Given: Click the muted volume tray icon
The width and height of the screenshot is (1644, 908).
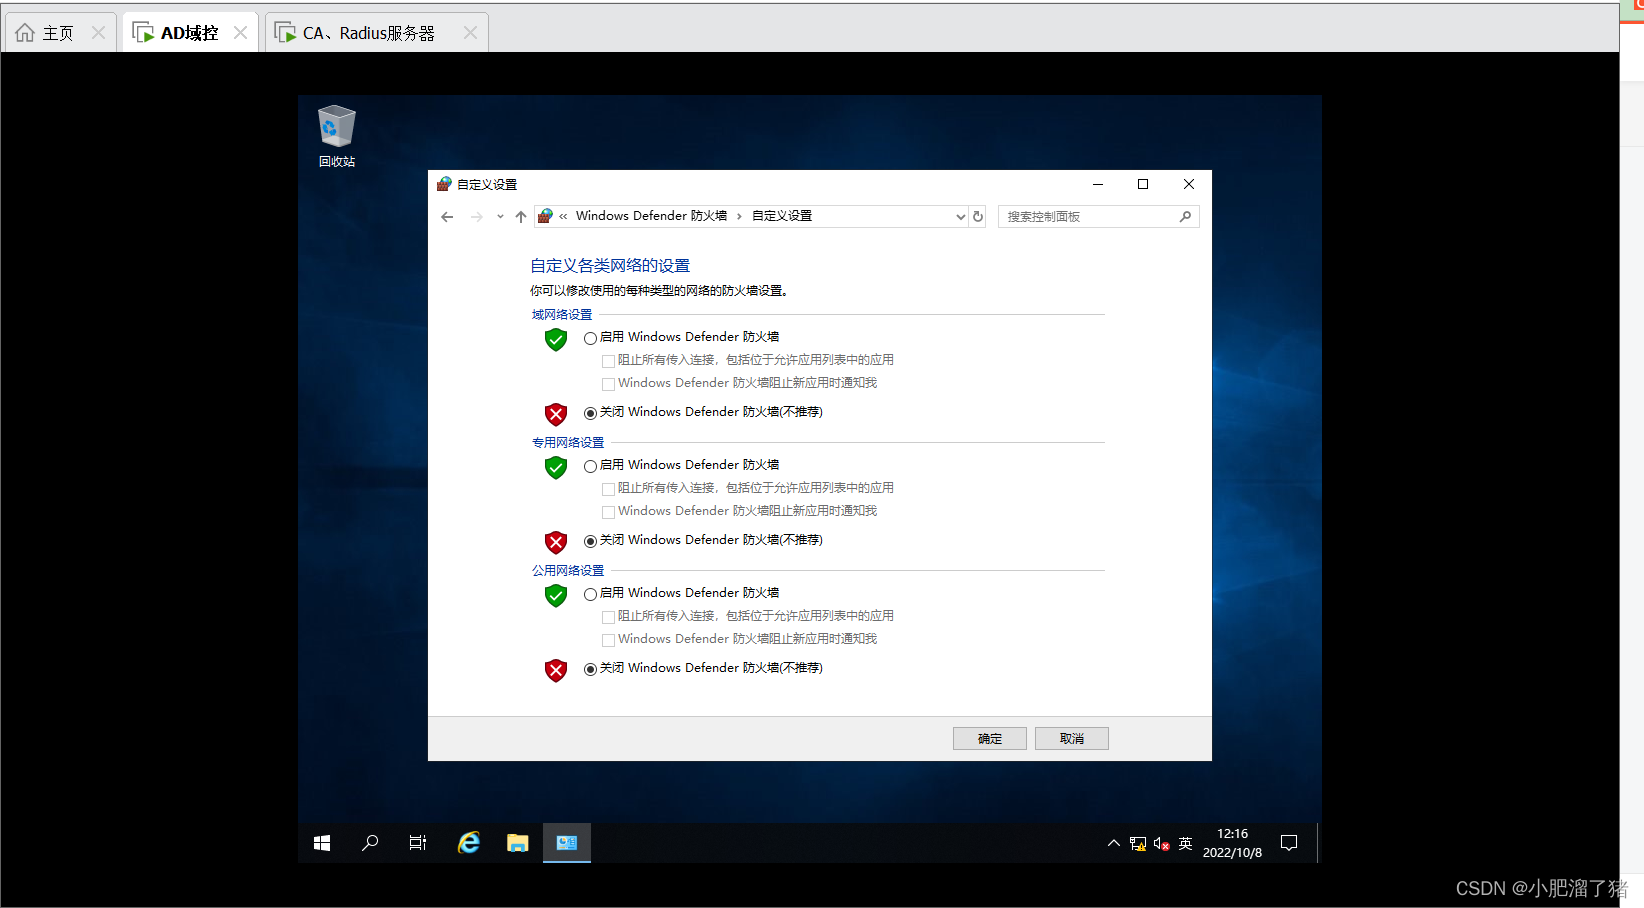Looking at the screenshot, I should point(1161,844).
